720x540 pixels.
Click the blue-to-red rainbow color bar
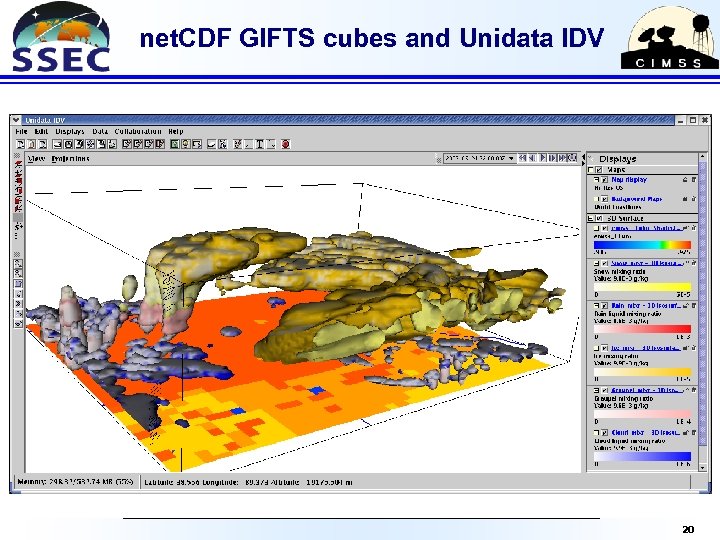pos(642,245)
